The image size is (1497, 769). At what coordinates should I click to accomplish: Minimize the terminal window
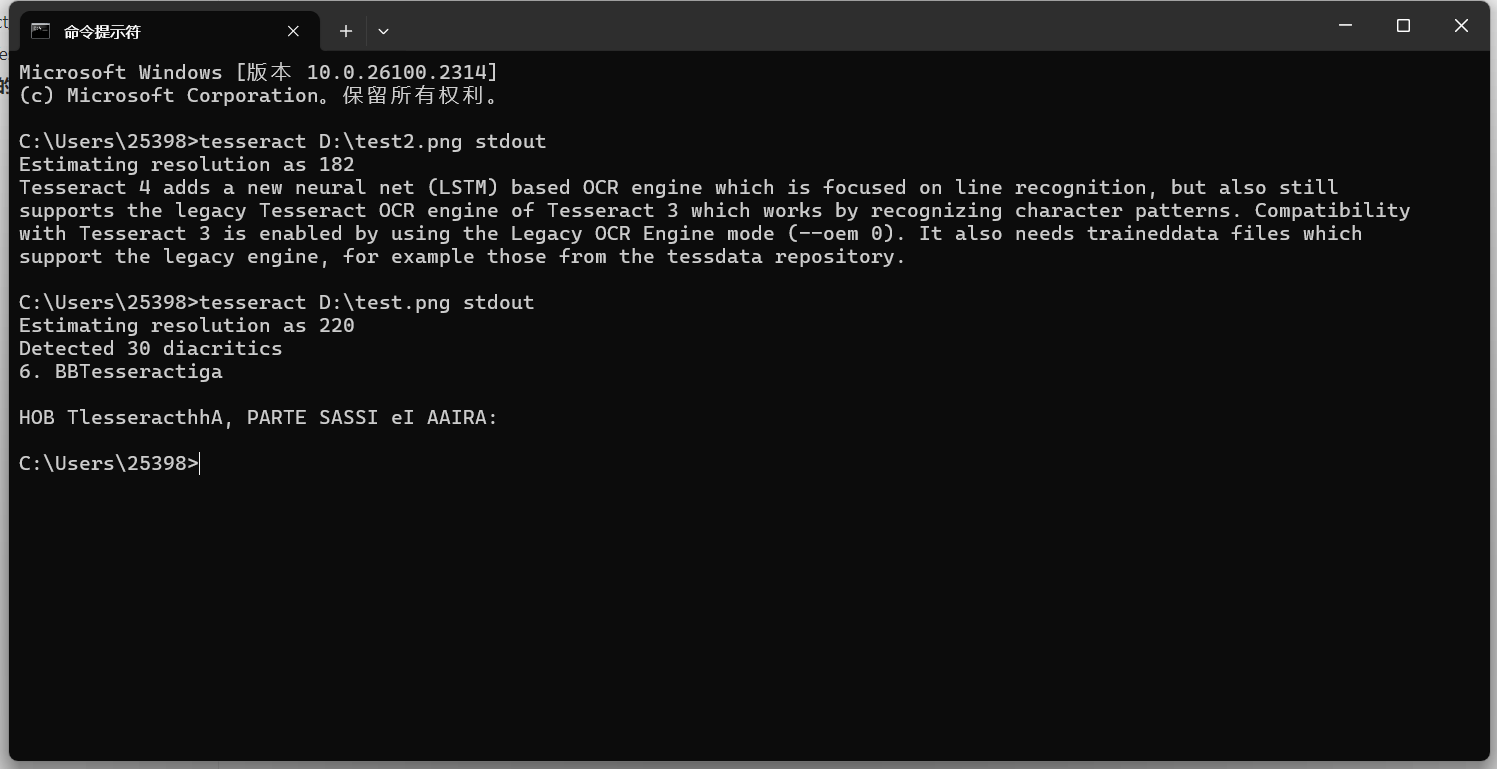(1346, 26)
